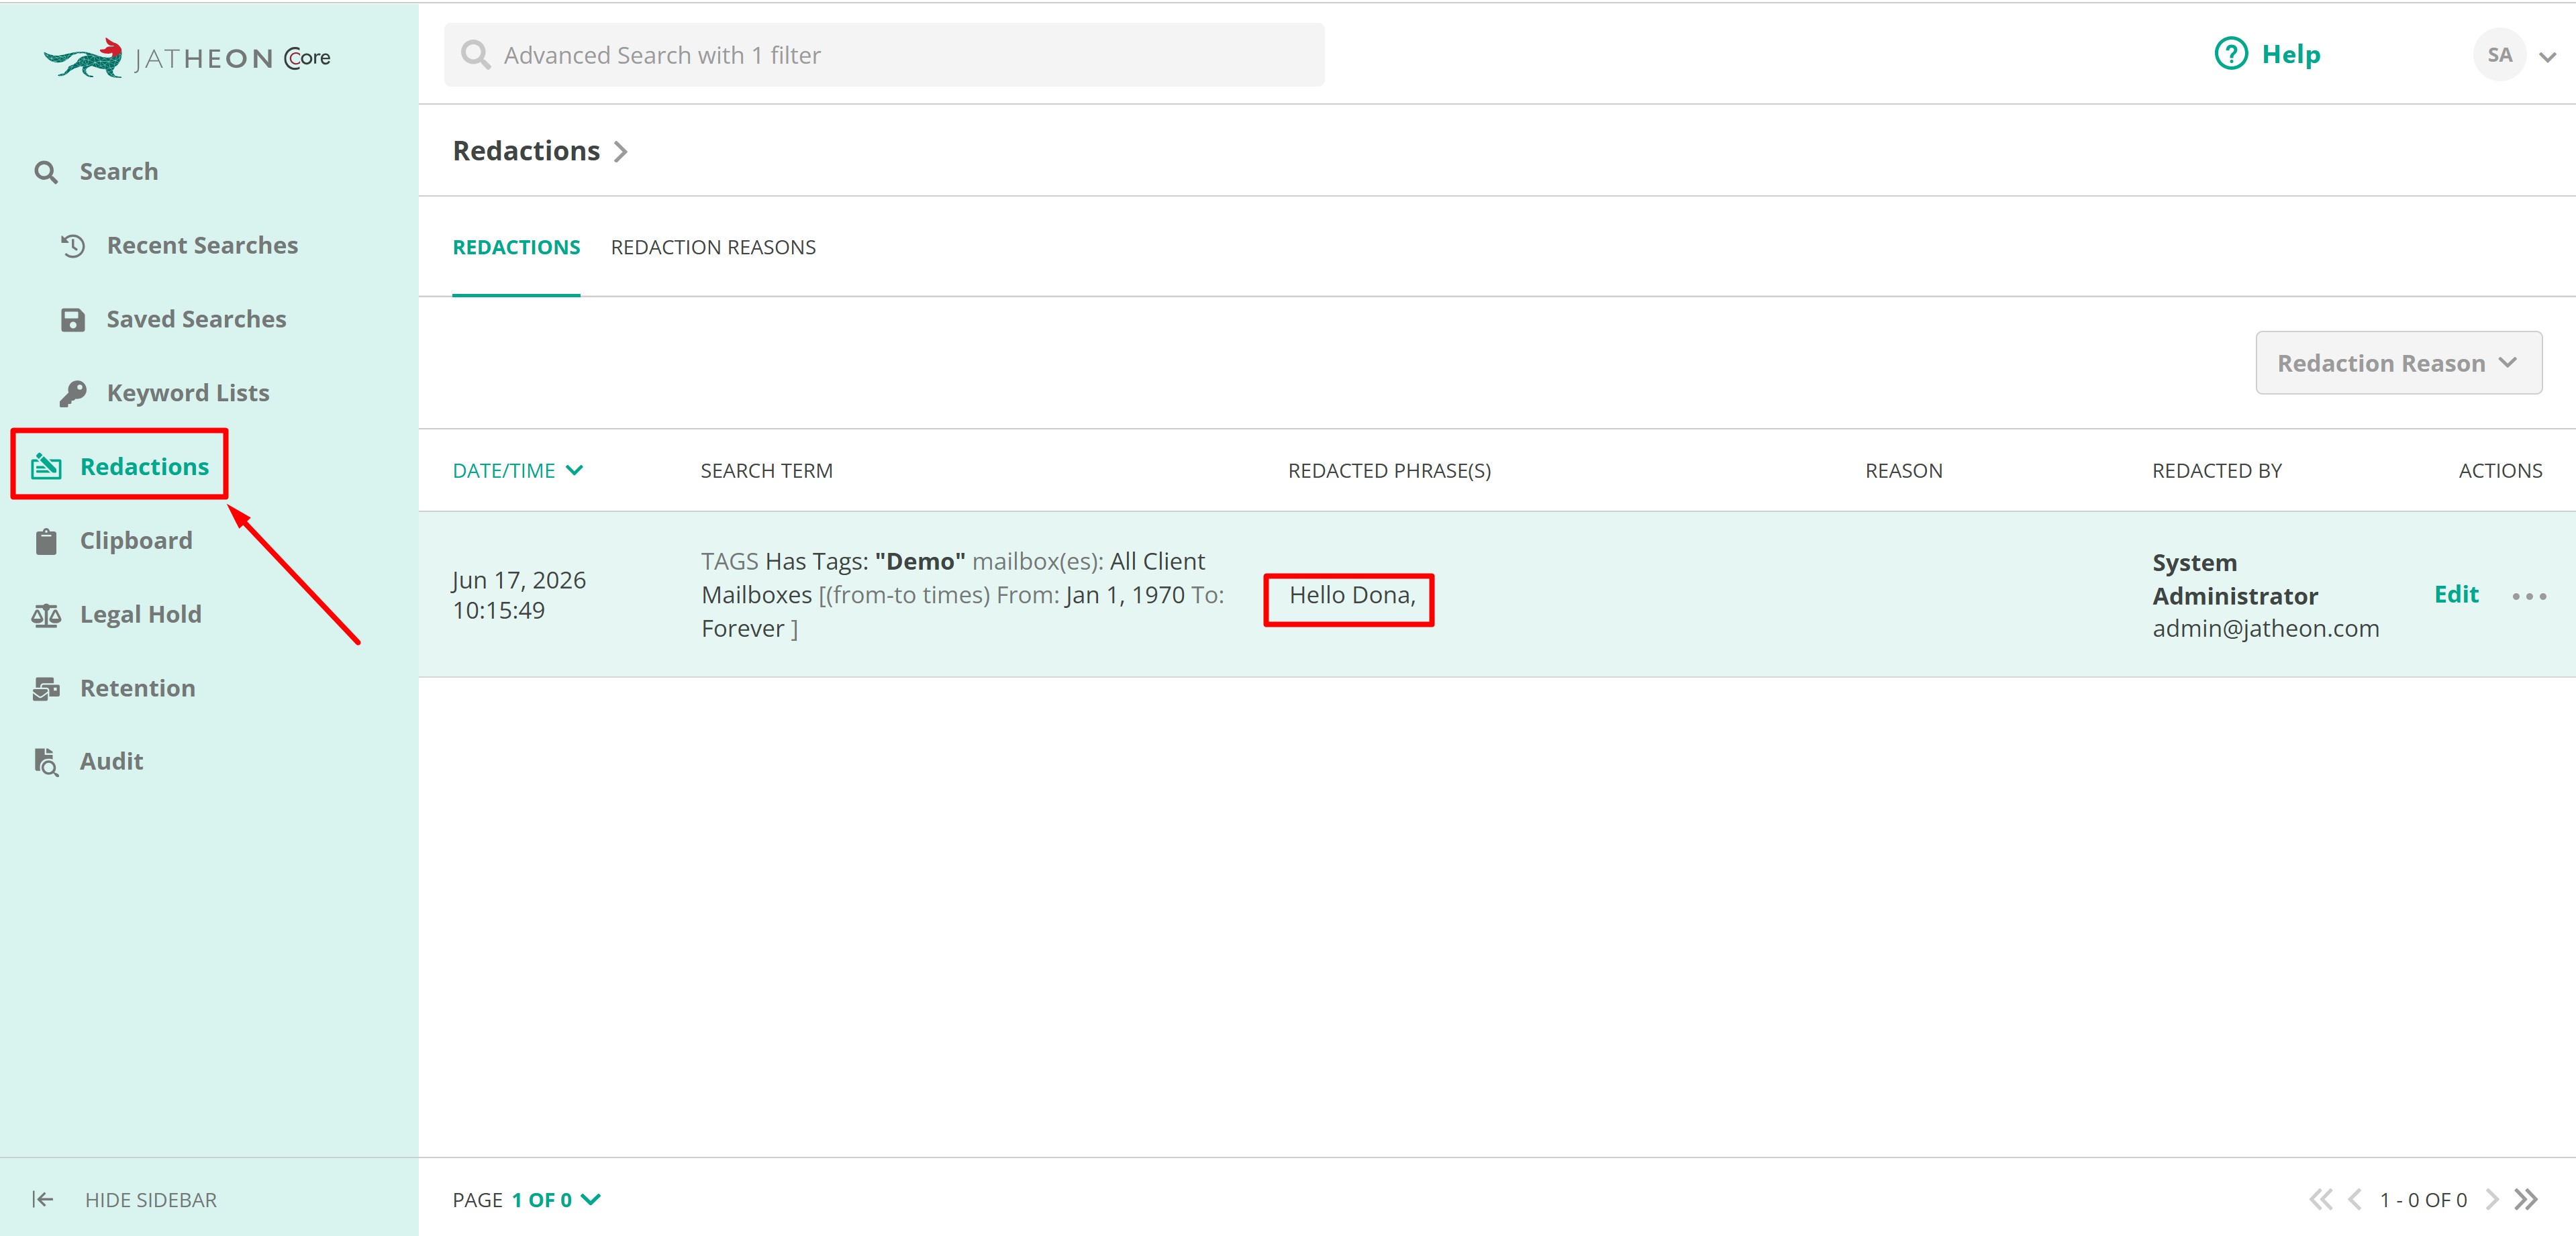Click the Advanced Search input field
The width and height of the screenshot is (2576, 1236).
point(884,55)
